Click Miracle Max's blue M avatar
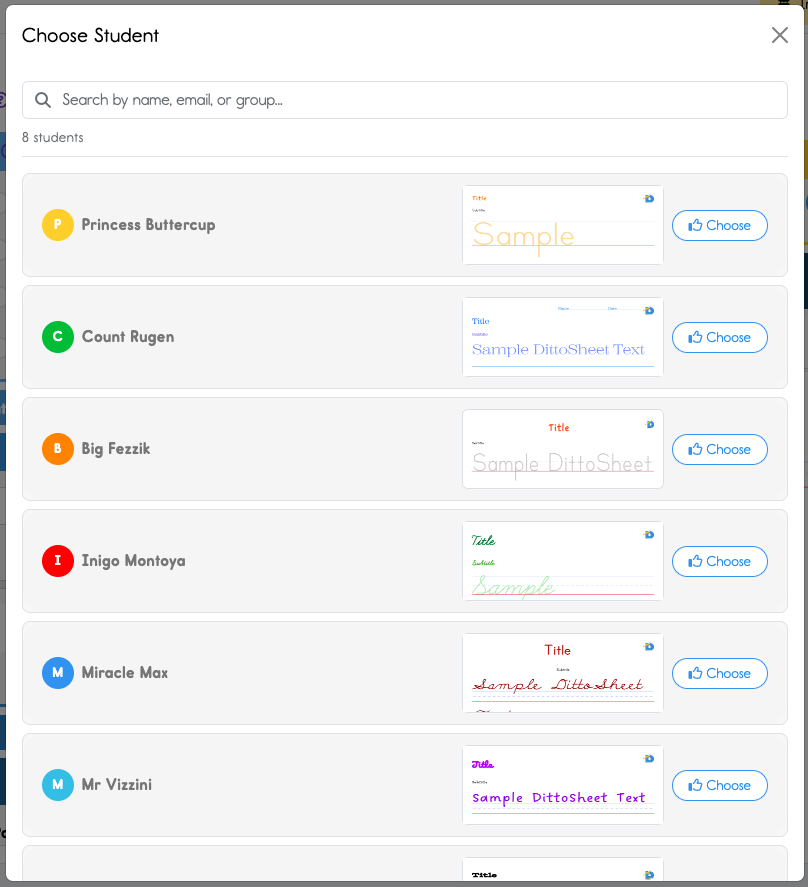This screenshot has width=808, height=887. (57, 673)
